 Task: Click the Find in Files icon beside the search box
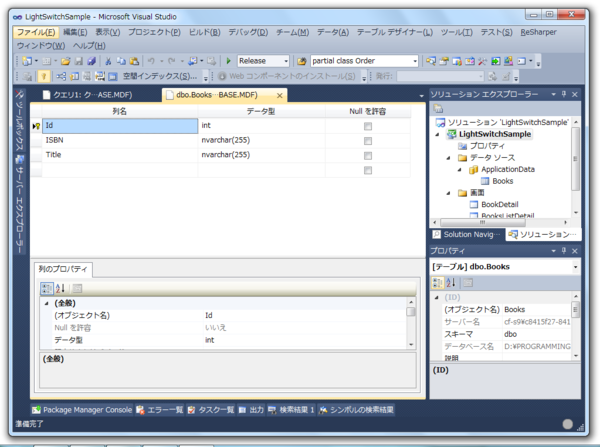click(x=302, y=61)
